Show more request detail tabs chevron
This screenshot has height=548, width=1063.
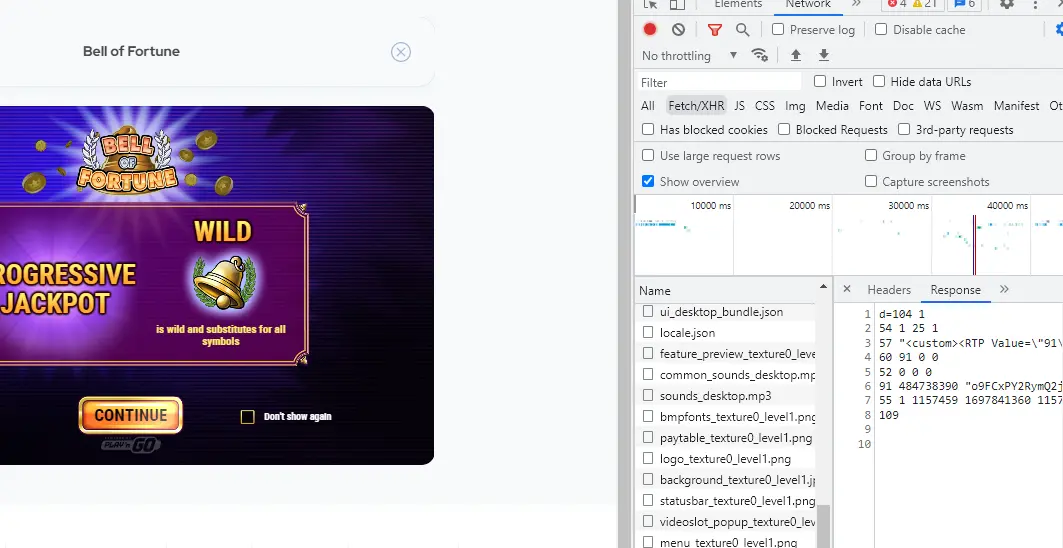click(1004, 289)
